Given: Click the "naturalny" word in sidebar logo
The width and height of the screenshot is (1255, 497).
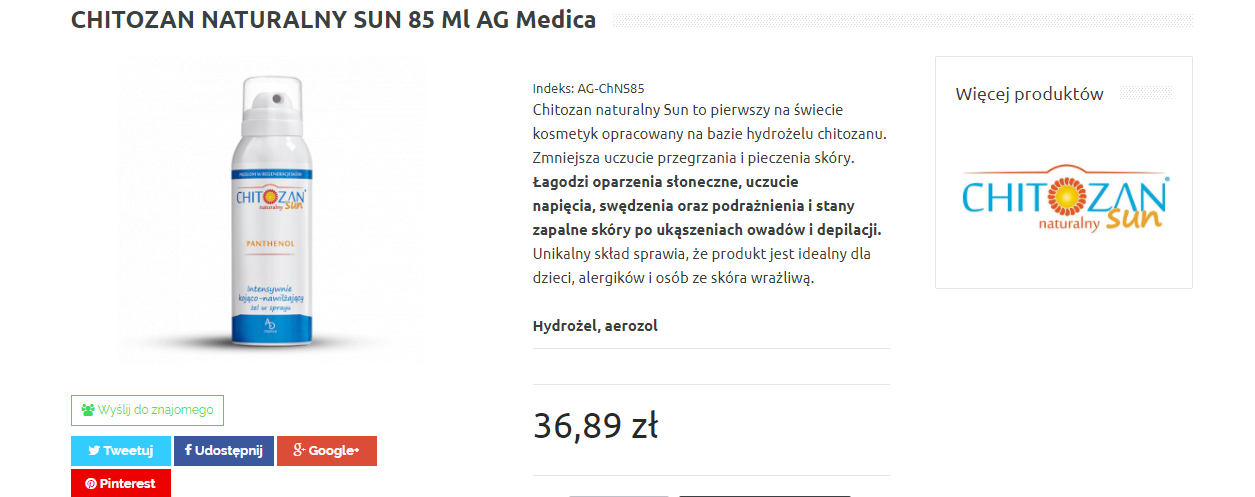Looking at the screenshot, I should pos(1069,224).
